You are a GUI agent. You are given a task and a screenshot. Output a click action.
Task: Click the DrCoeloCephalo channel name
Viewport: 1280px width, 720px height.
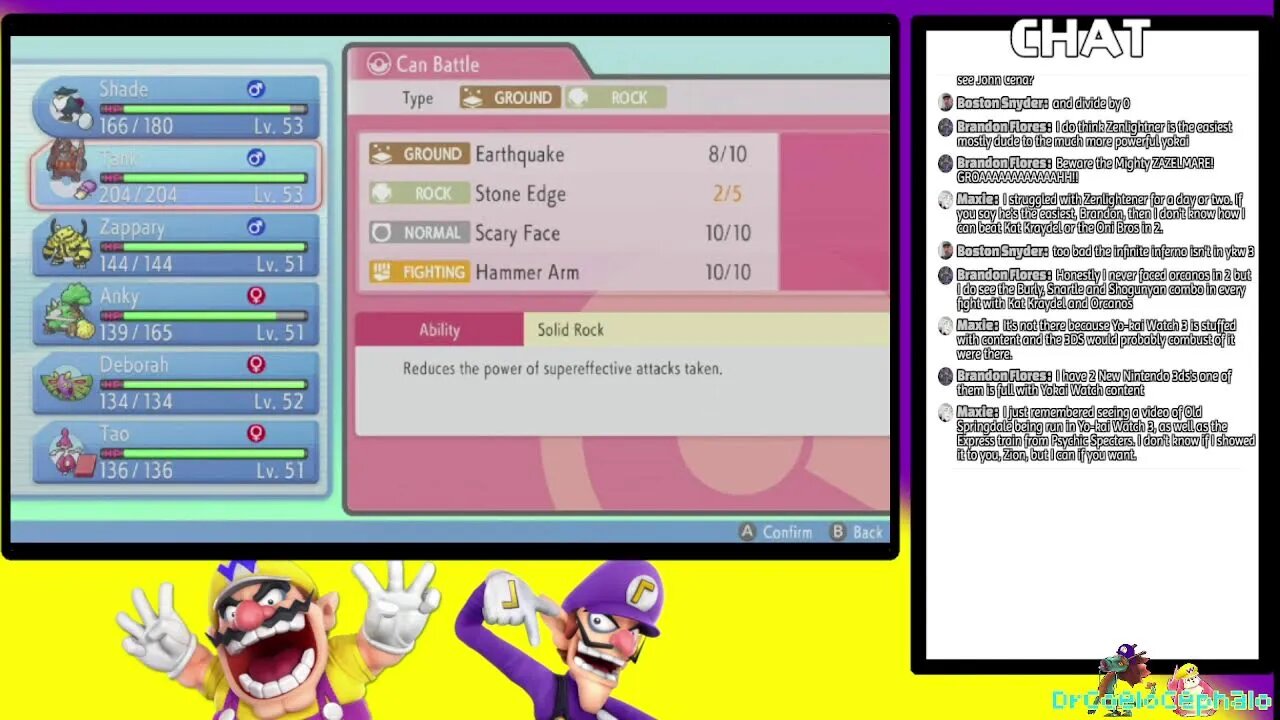(1160, 702)
